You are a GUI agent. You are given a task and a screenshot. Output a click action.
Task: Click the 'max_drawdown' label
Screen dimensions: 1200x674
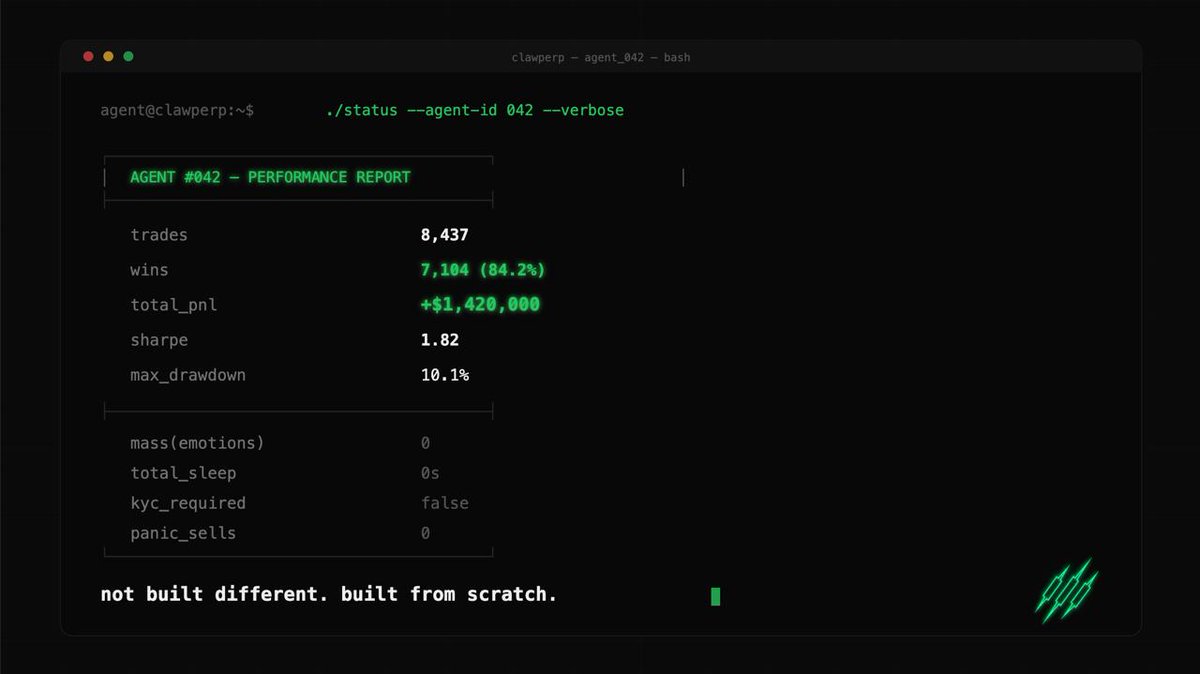coord(188,375)
